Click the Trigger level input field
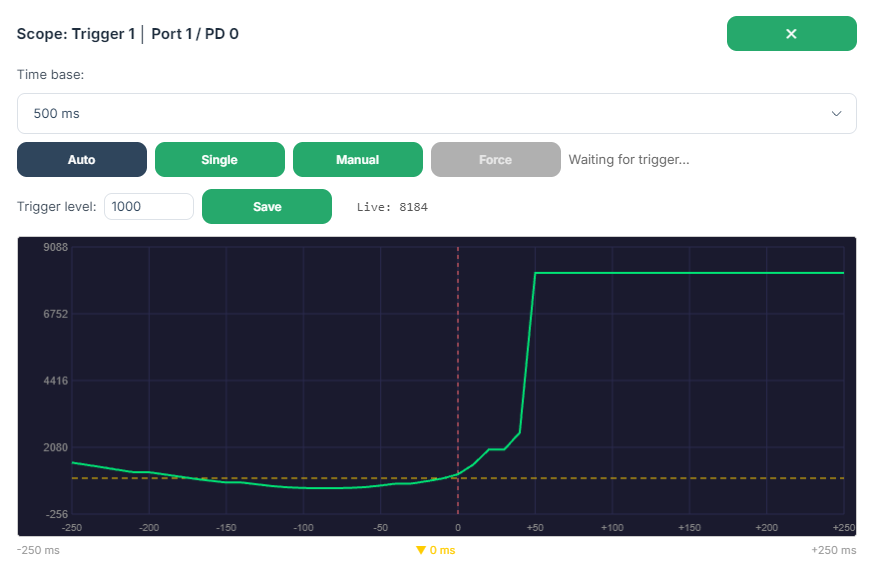 [x=149, y=207]
